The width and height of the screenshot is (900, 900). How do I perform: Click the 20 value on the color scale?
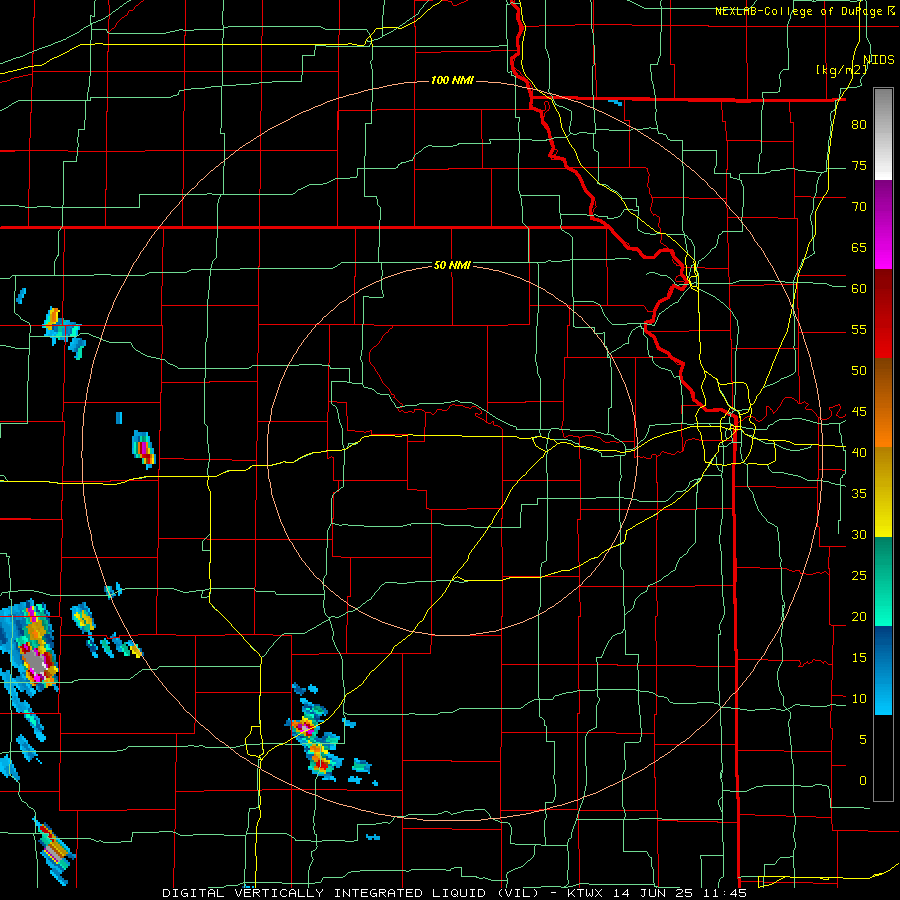pyautogui.click(x=859, y=617)
